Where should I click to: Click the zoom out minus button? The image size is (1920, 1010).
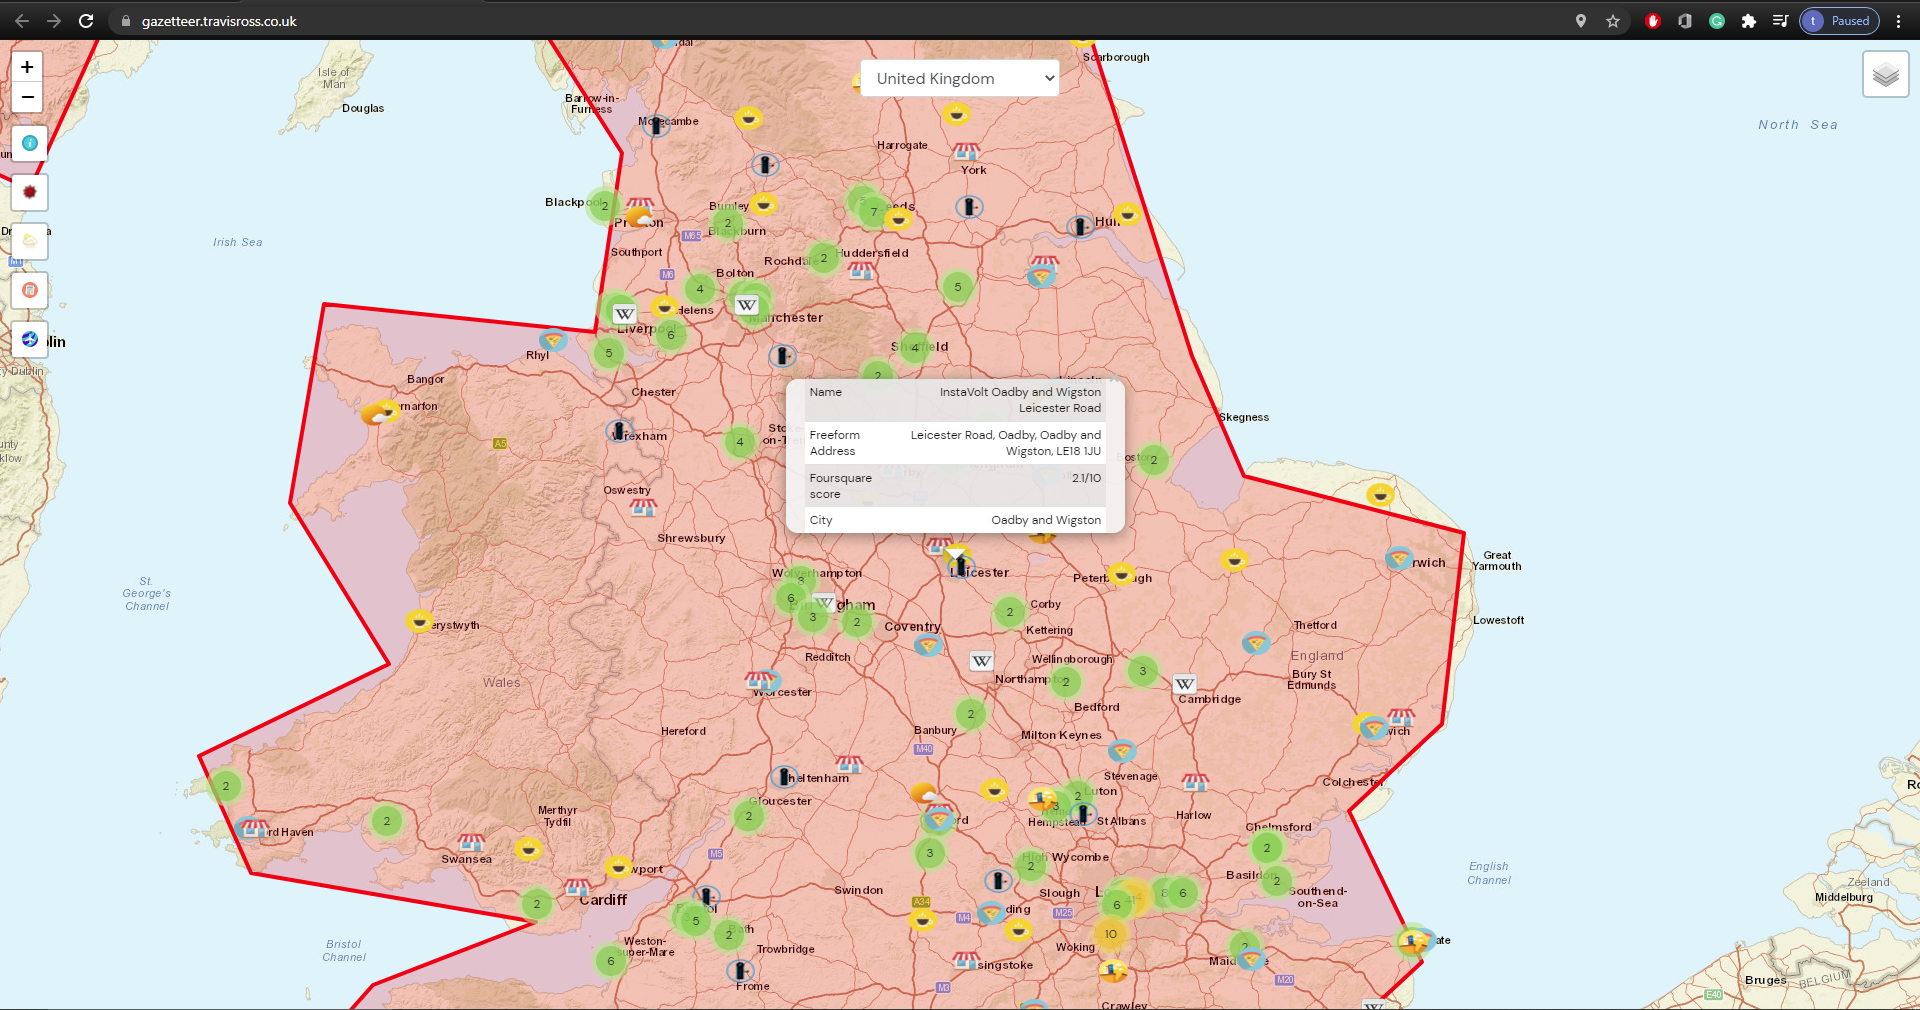pyautogui.click(x=27, y=97)
